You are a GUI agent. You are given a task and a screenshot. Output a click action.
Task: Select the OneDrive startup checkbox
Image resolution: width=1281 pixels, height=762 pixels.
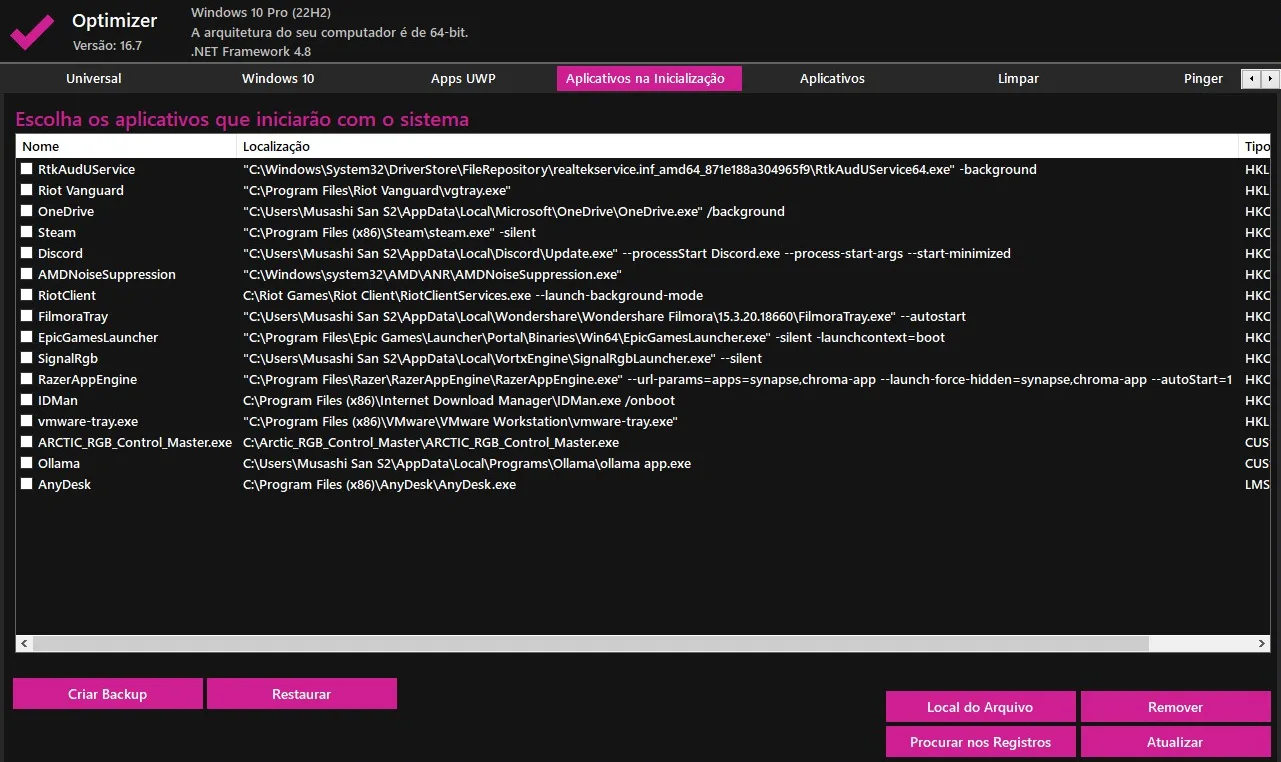click(27, 212)
